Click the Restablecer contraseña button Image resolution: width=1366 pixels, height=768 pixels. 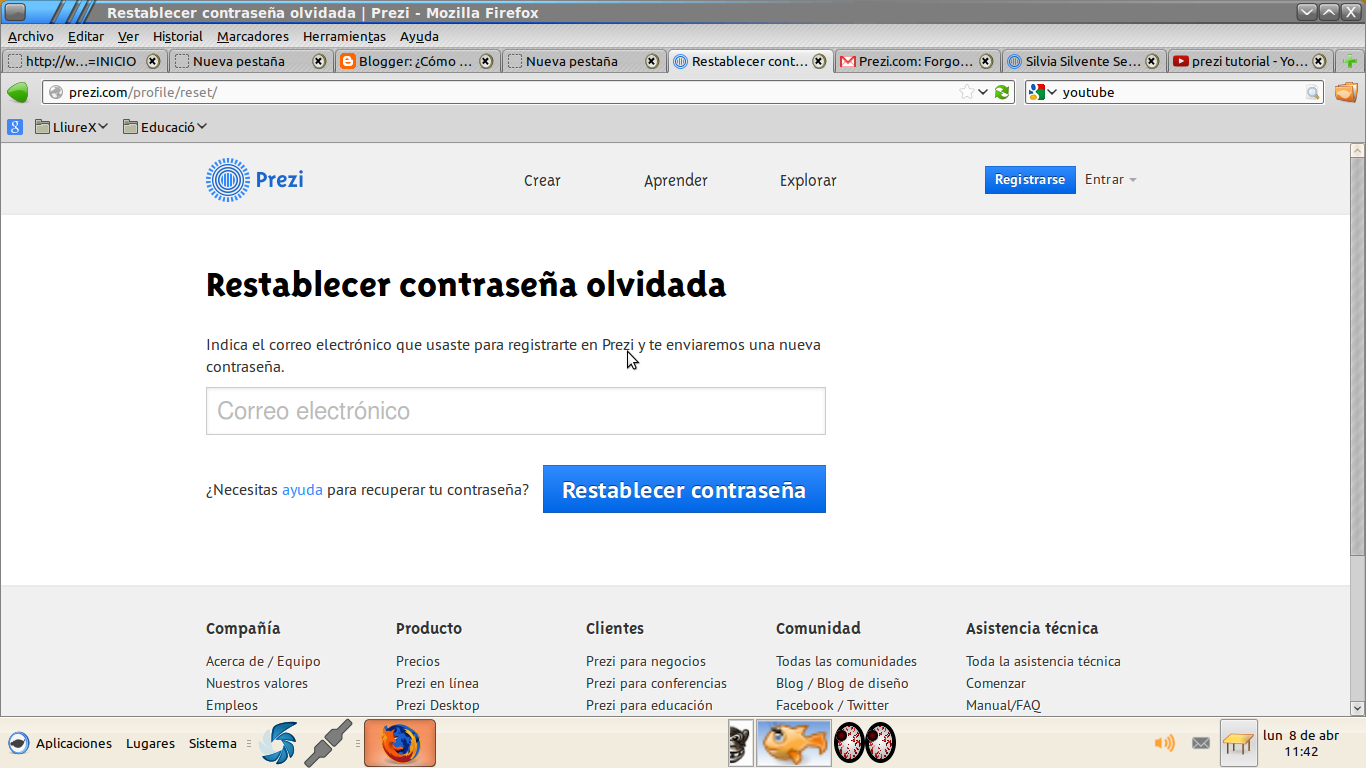click(x=684, y=489)
